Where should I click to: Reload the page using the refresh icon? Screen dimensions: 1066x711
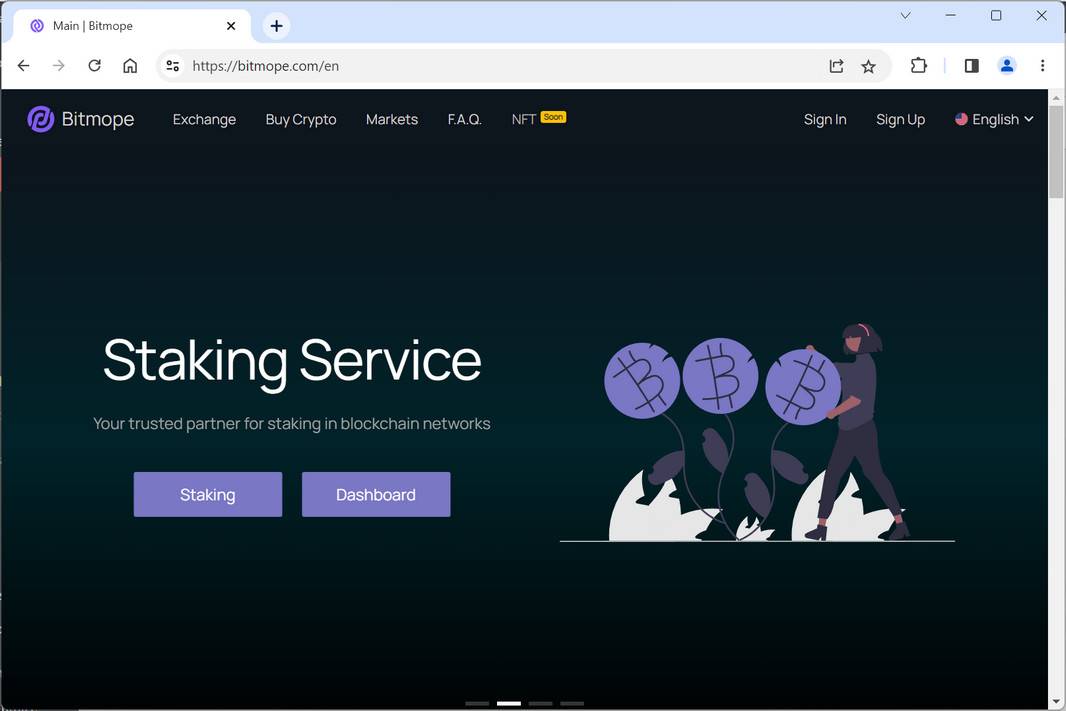tap(94, 65)
